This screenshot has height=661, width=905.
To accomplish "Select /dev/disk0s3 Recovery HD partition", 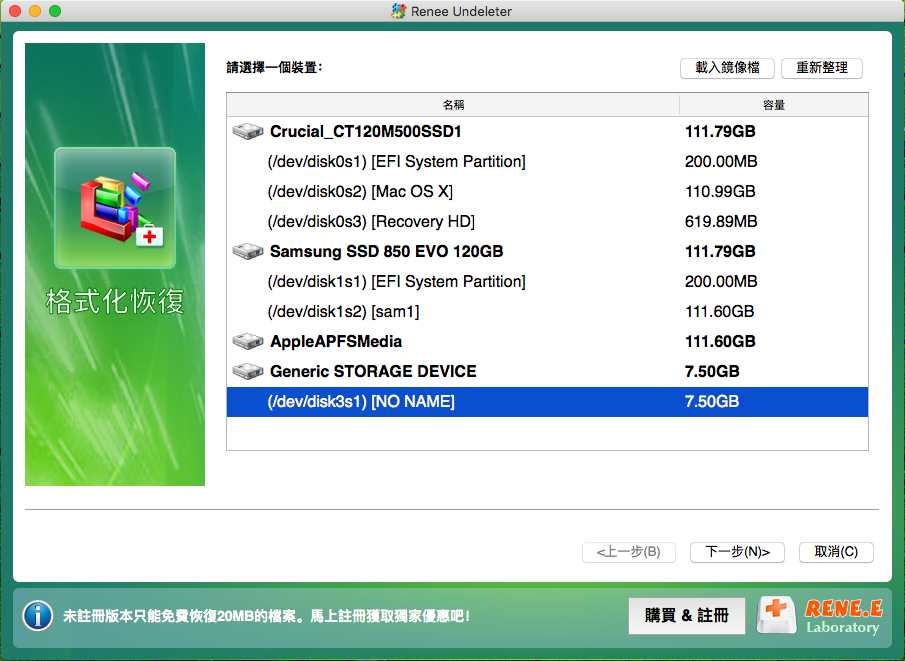I will pyautogui.click(x=547, y=222).
